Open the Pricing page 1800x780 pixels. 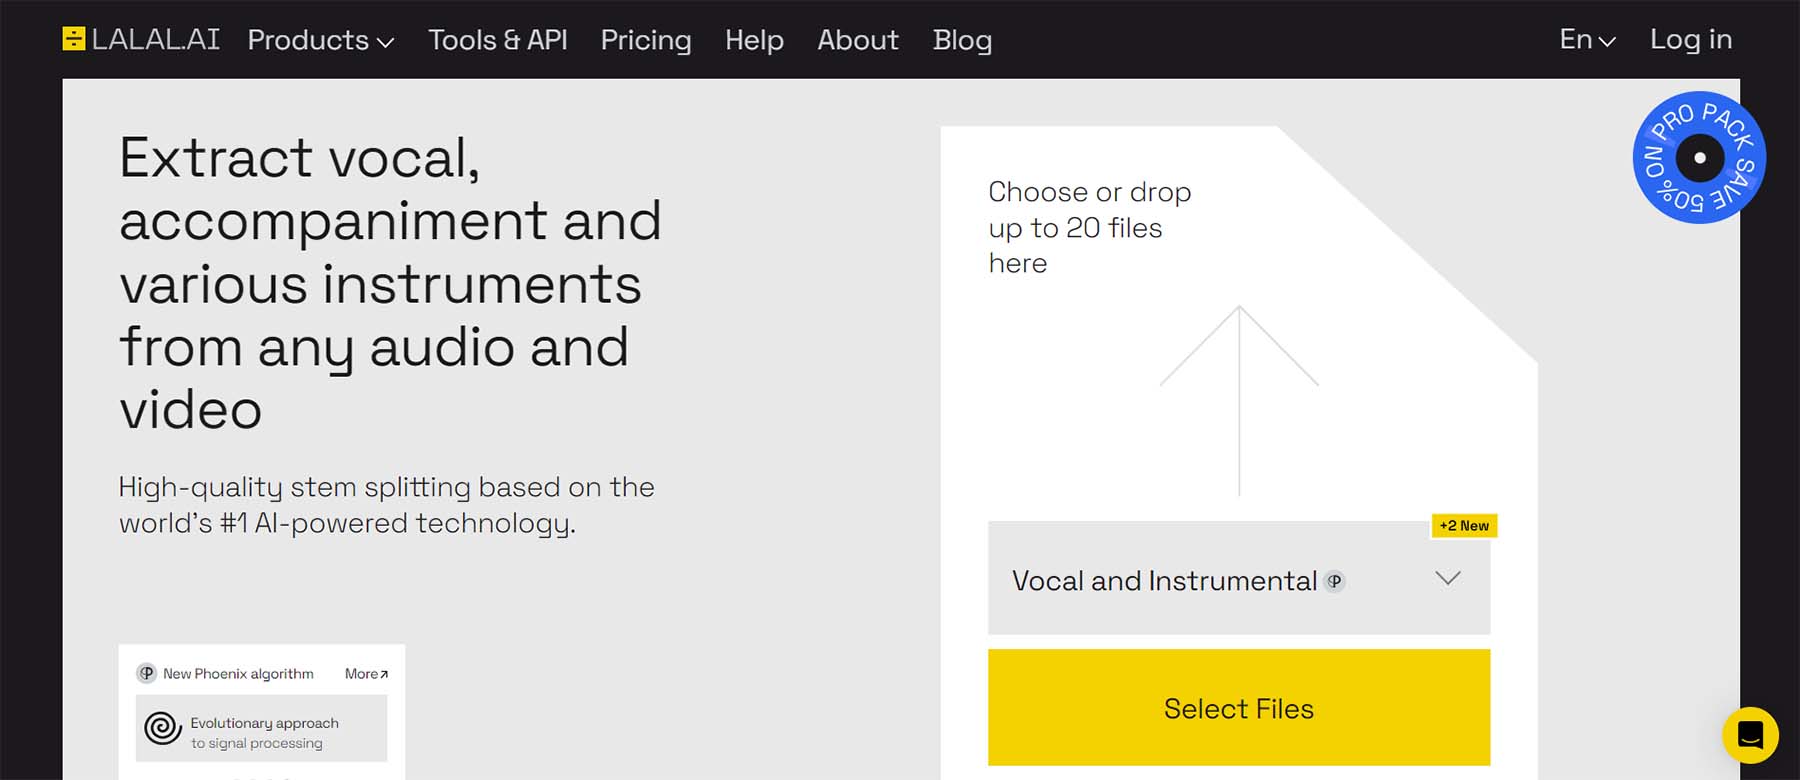click(646, 41)
